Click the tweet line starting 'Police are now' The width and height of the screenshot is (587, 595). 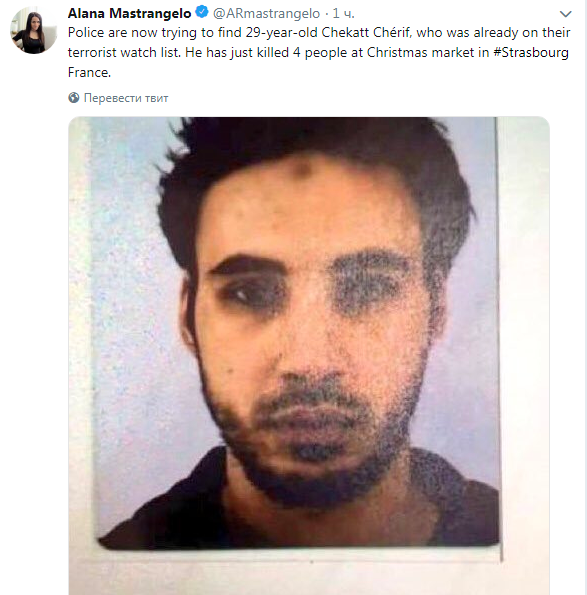[319, 33]
